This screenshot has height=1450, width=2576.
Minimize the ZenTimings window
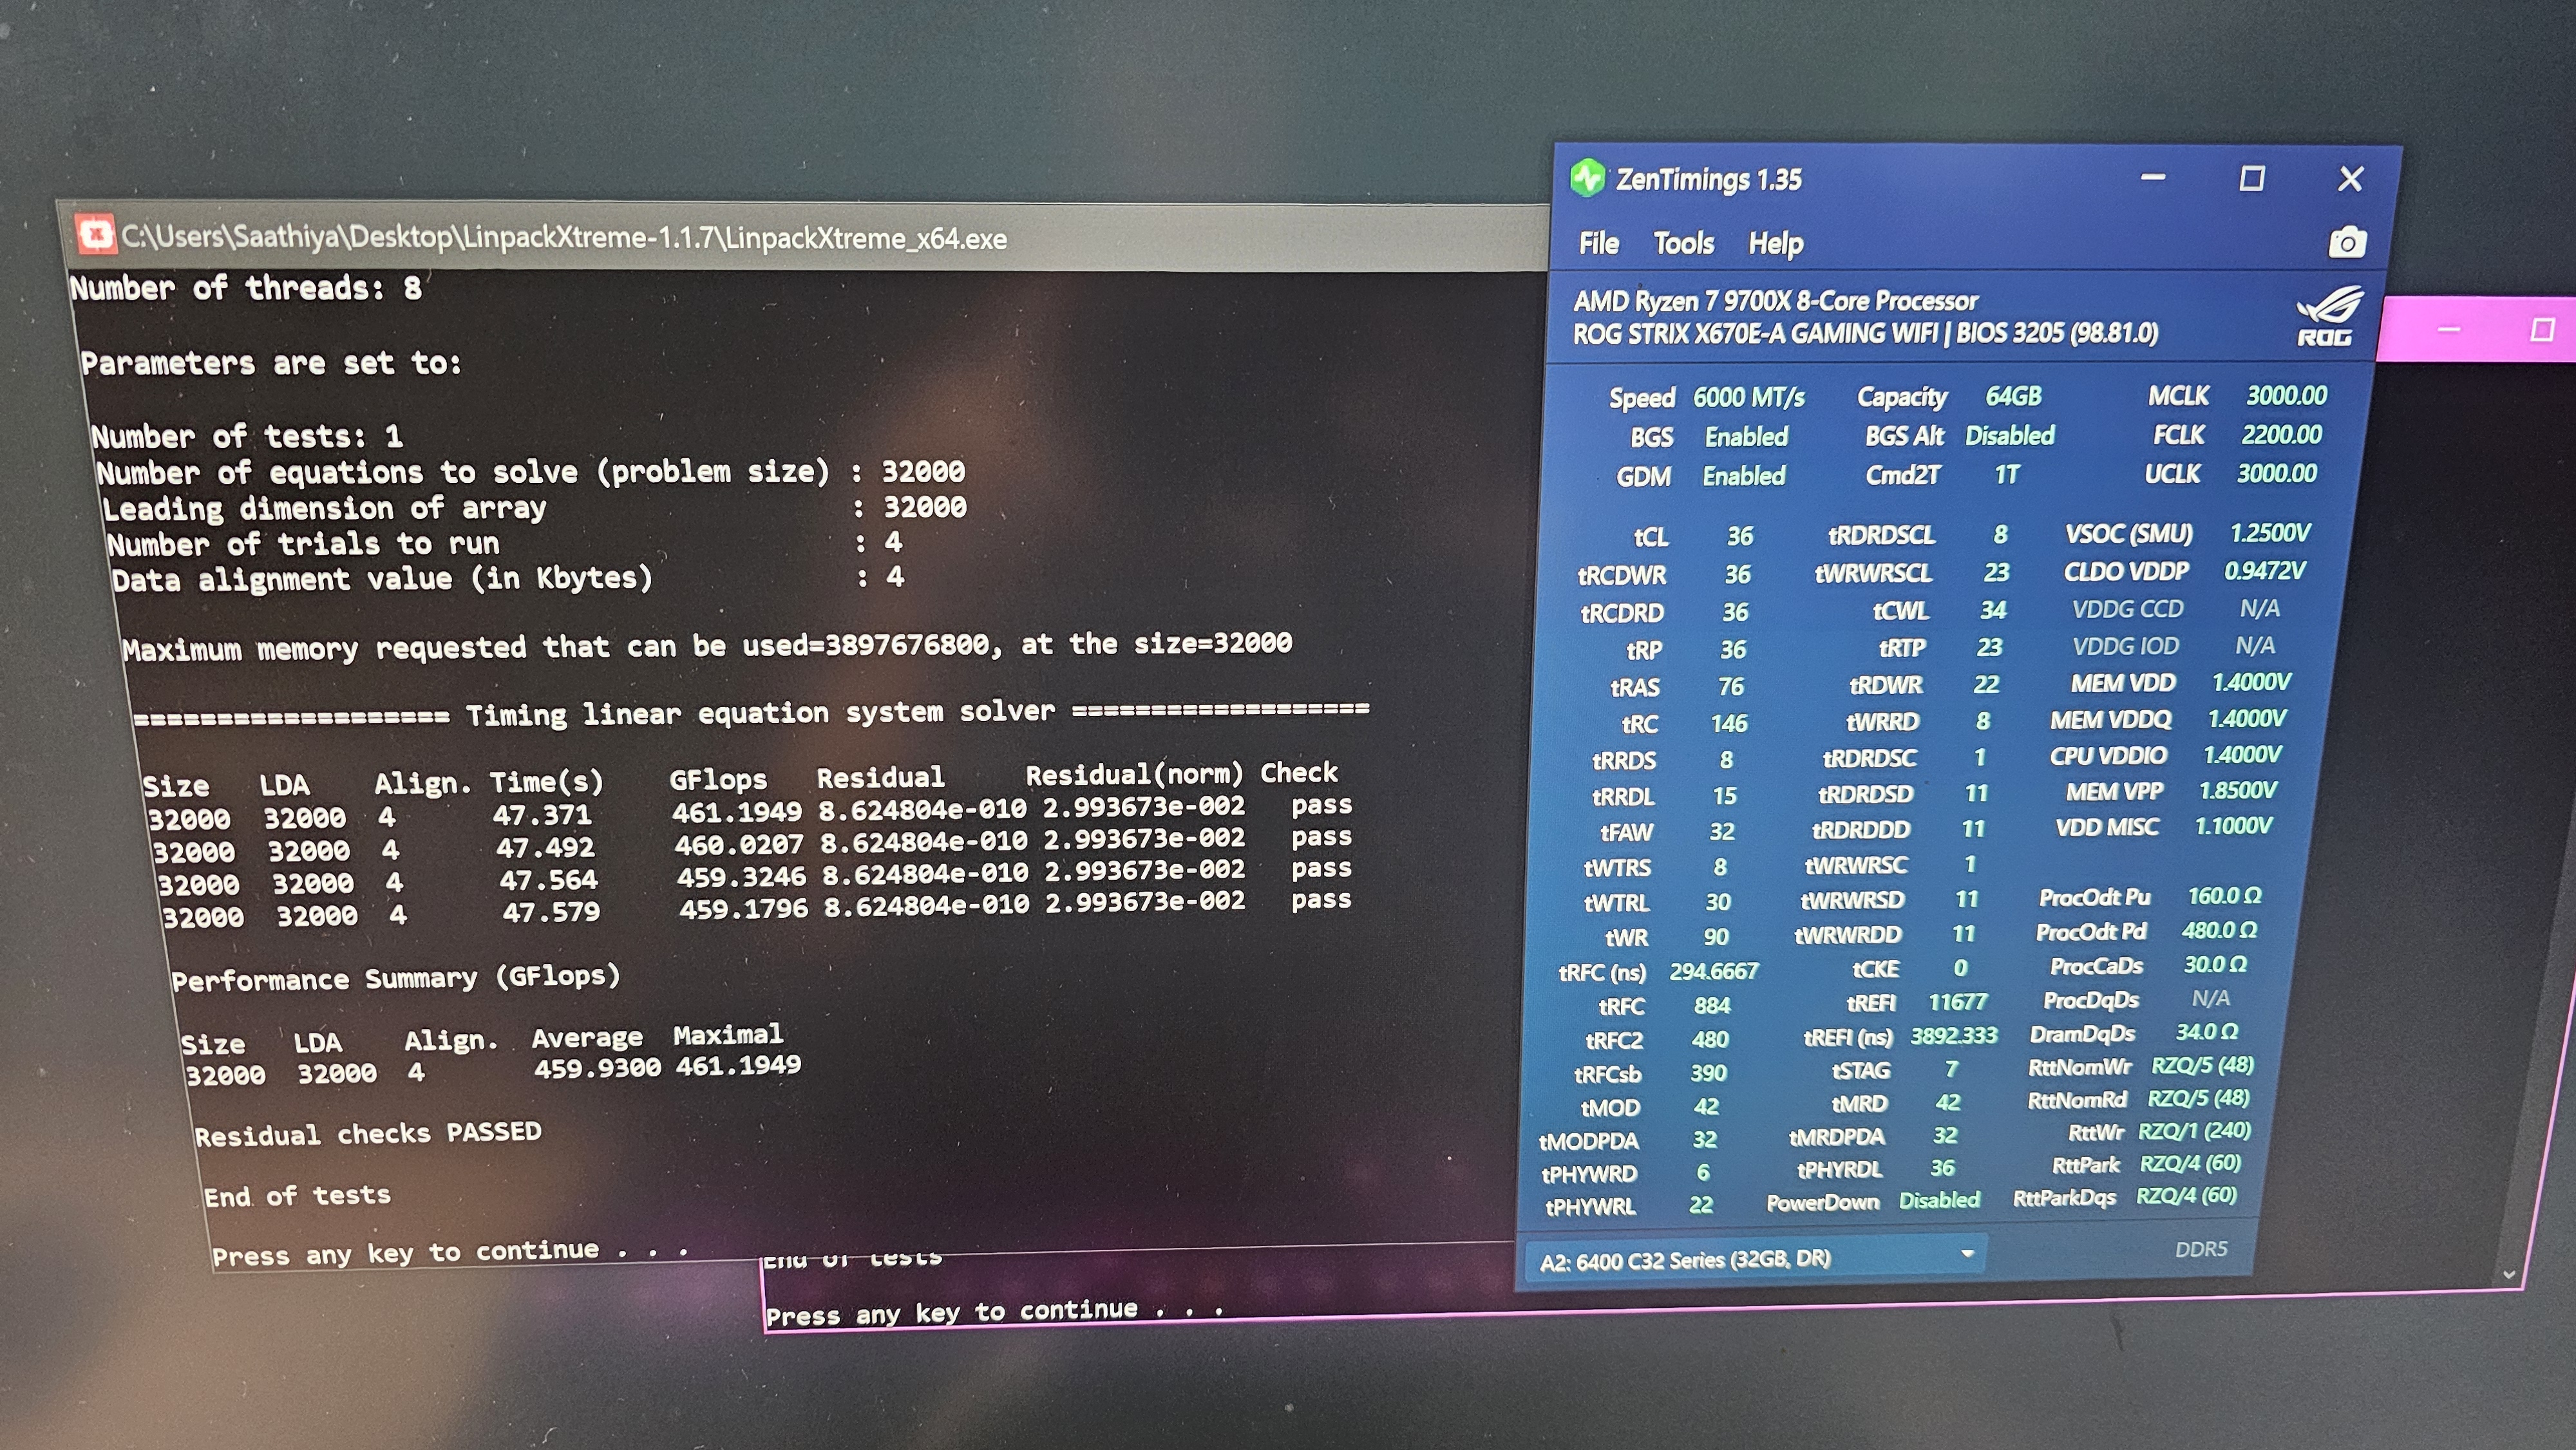(x=2153, y=178)
